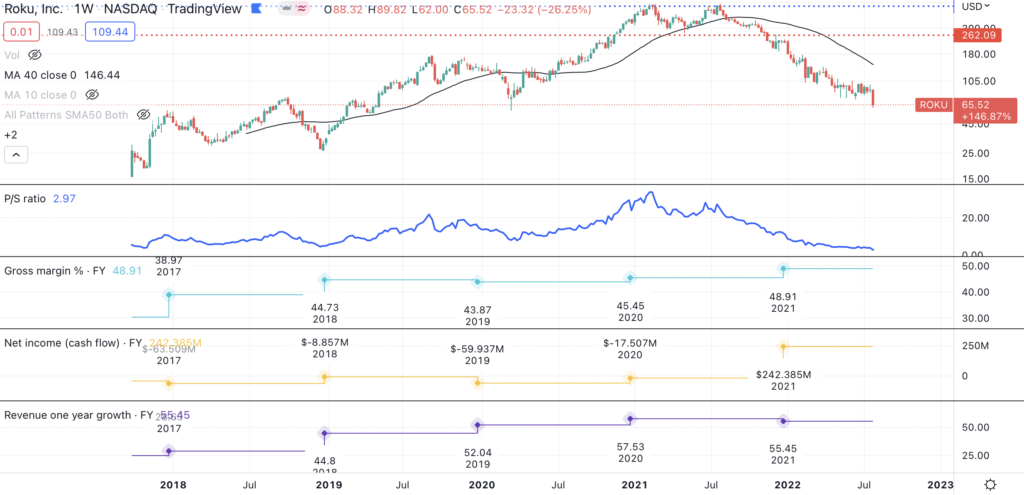The width and height of the screenshot is (1024, 495).
Task: Click the 2021 Gross margin data marker
Action: click(783, 268)
